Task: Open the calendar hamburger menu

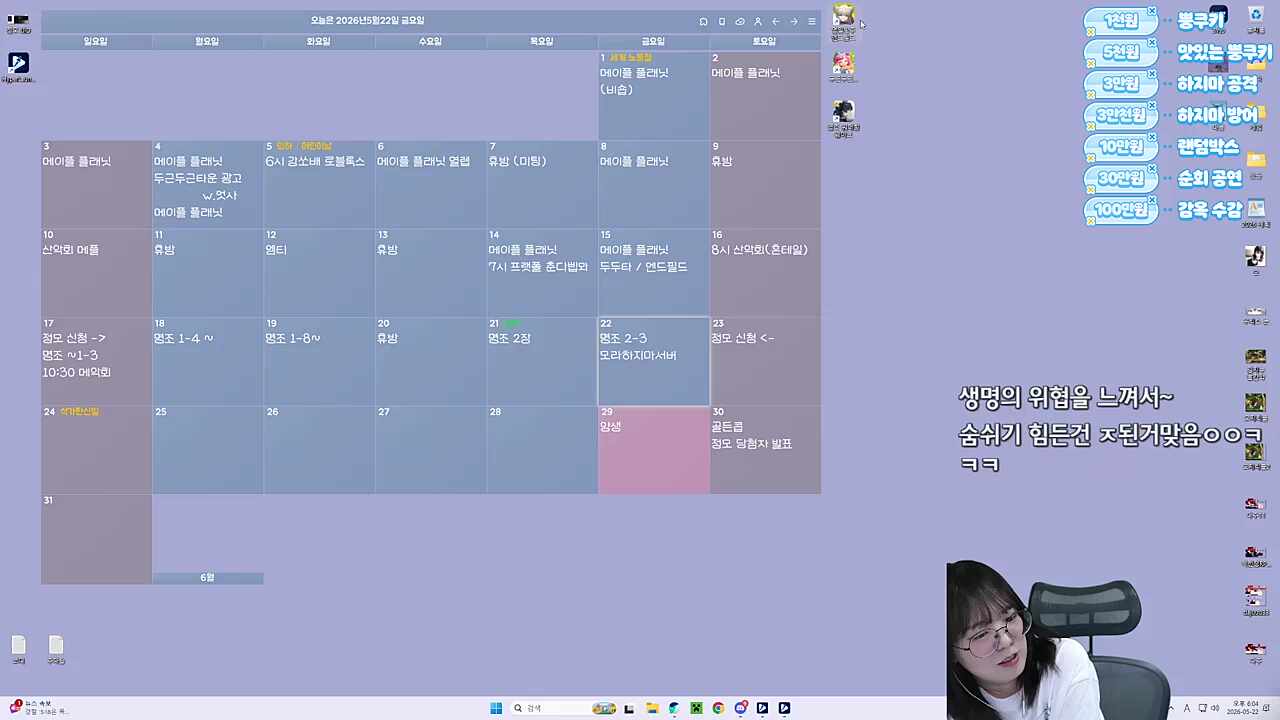Action: (x=812, y=21)
